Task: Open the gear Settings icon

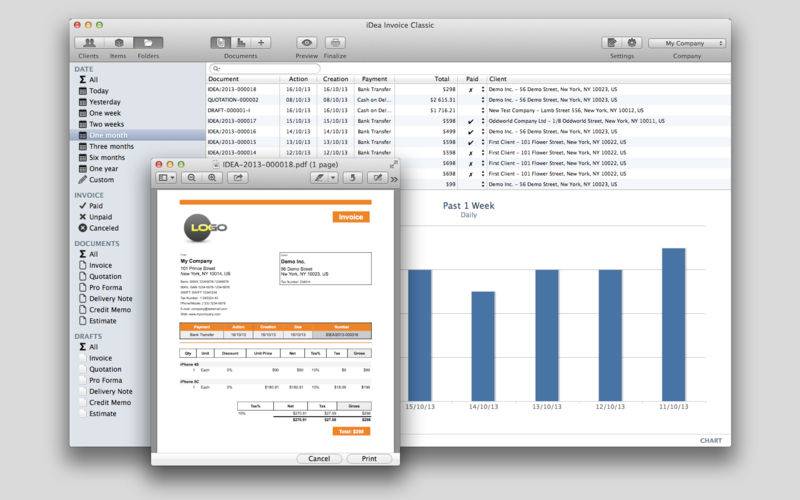Action: 632,43
